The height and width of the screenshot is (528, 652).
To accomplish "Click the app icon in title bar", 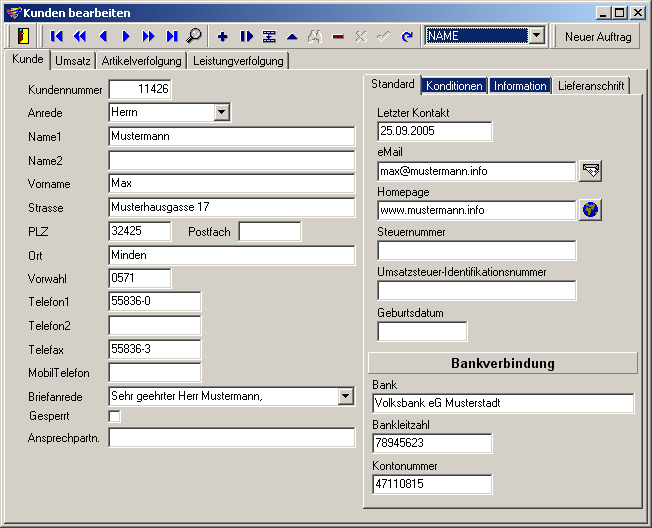I will [14, 13].
